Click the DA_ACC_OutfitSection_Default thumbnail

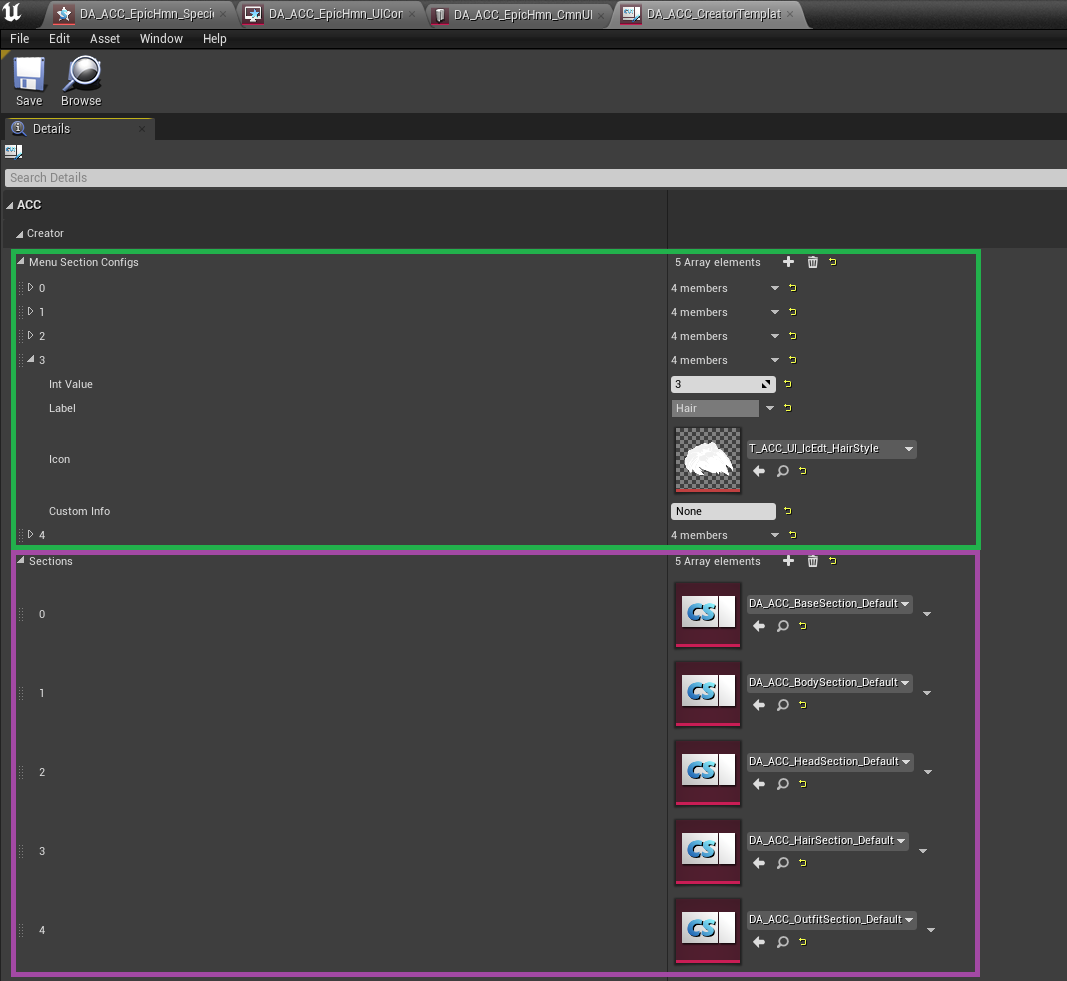coord(707,931)
